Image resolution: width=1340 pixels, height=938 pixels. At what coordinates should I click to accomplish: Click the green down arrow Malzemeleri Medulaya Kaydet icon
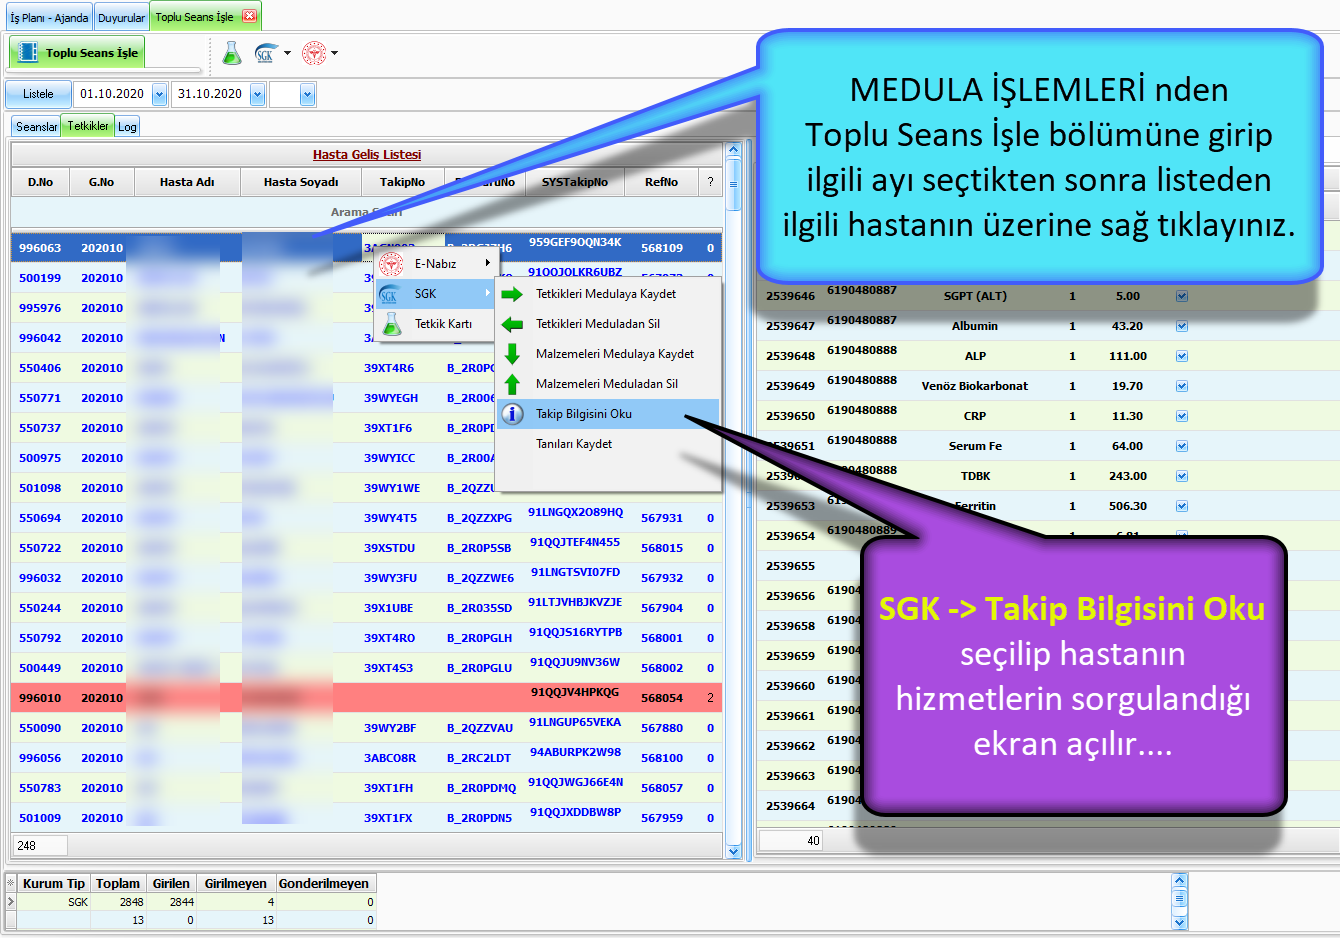tap(512, 354)
